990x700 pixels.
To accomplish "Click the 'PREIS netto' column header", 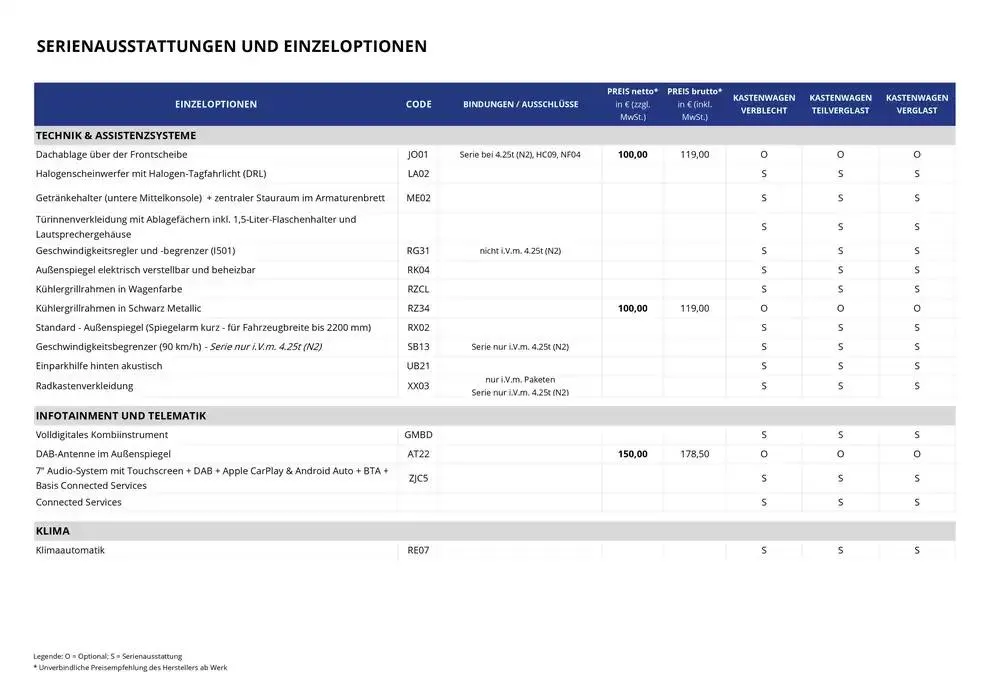I will pos(632,104).
